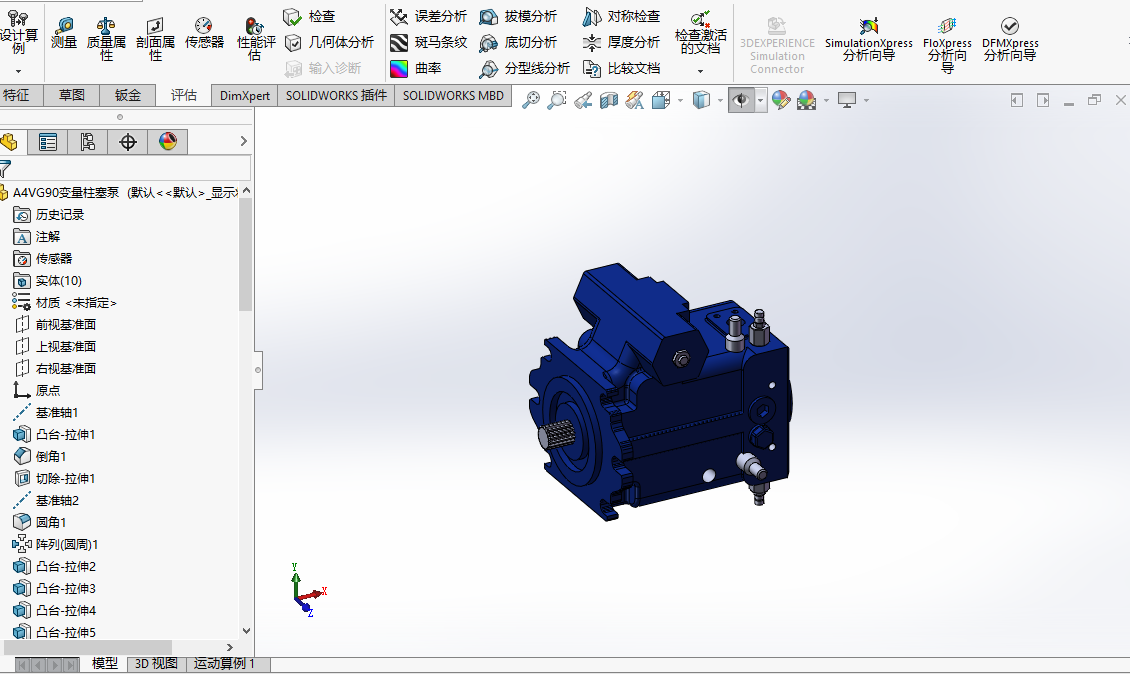1130x674 pixels.
Task: Click the edit appearance color ball
Action: pos(780,100)
